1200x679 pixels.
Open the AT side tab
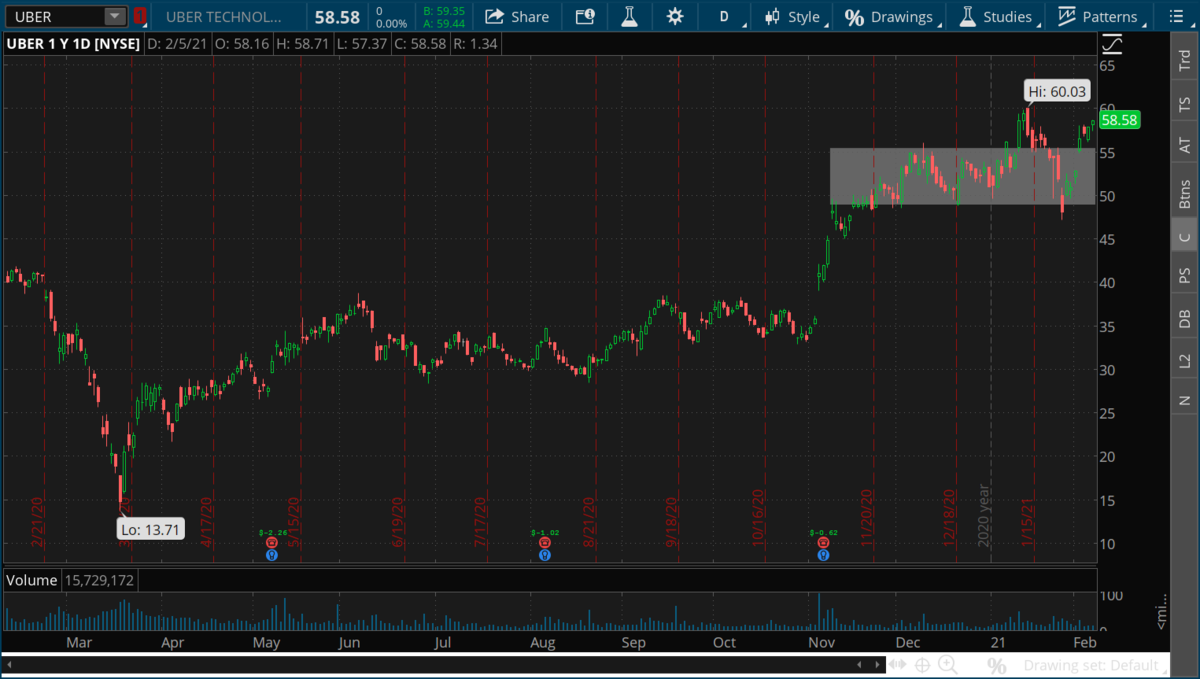click(1185, 146)
